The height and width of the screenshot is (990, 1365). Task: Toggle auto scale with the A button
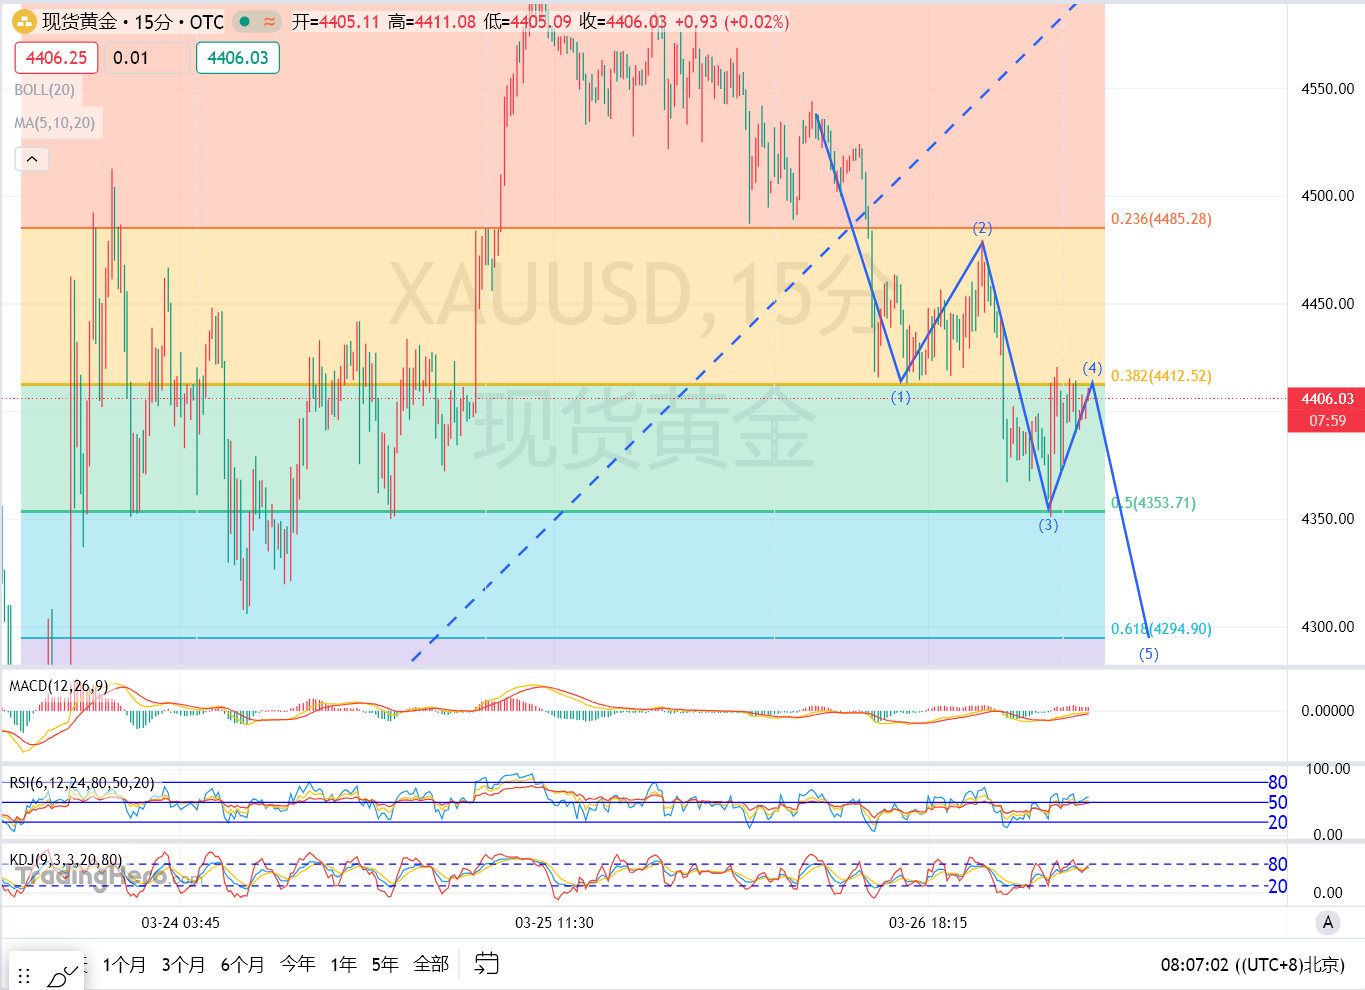point(1328,923)
